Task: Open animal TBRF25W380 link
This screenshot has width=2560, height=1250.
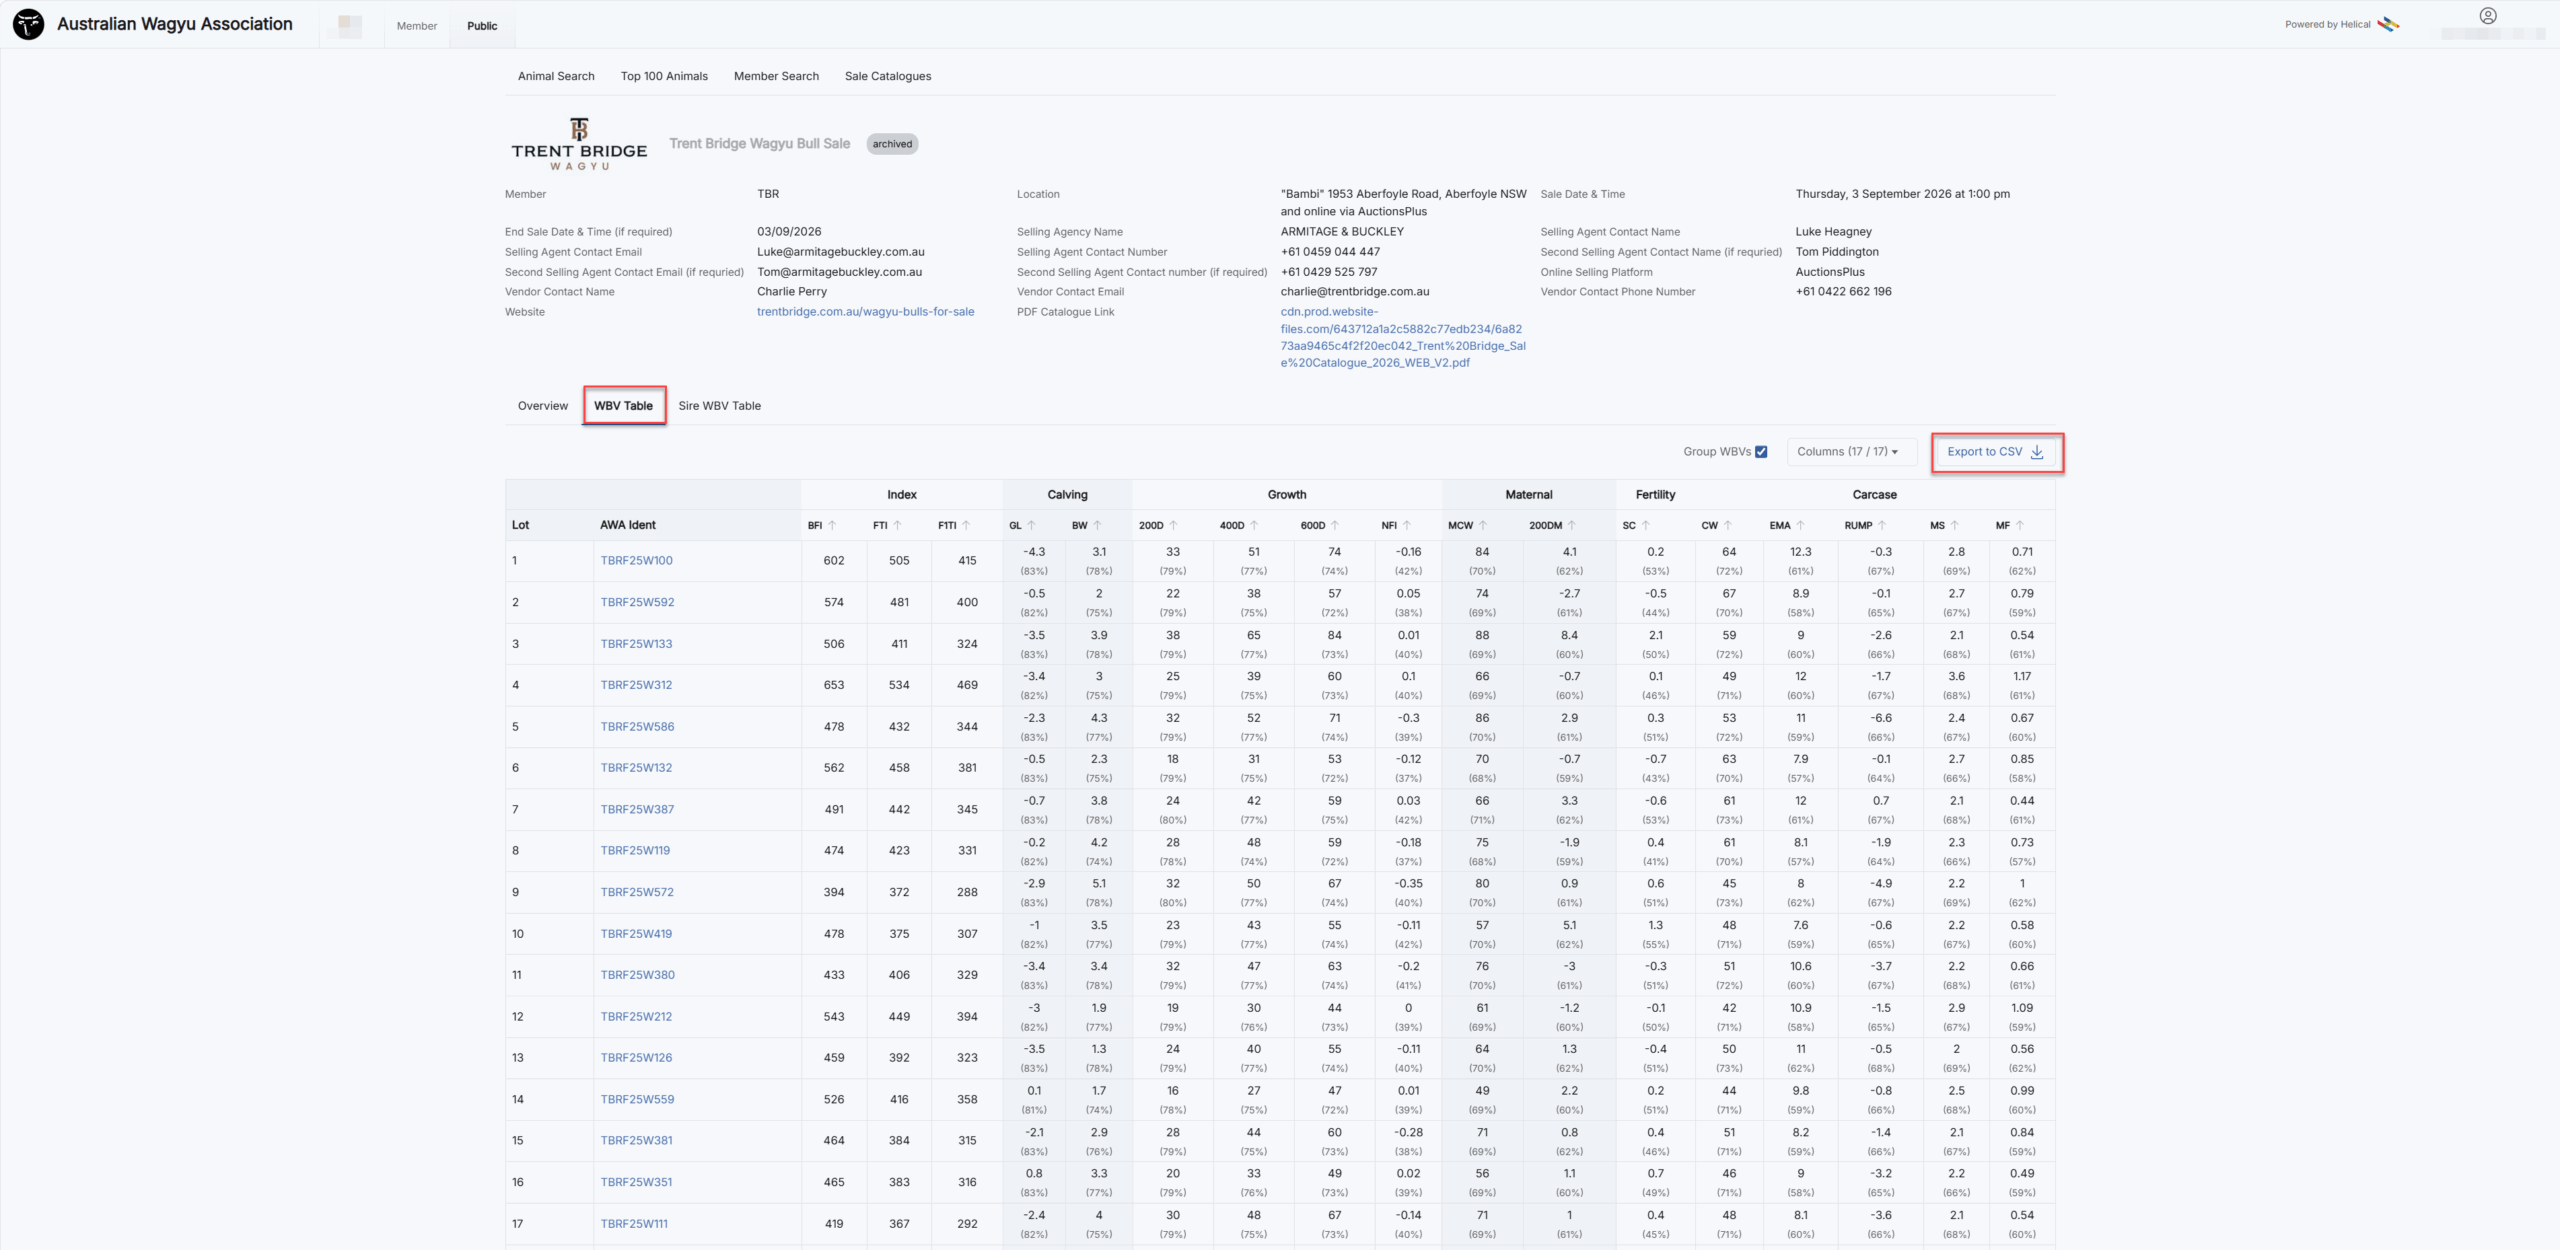Action: tap(637, 975)
